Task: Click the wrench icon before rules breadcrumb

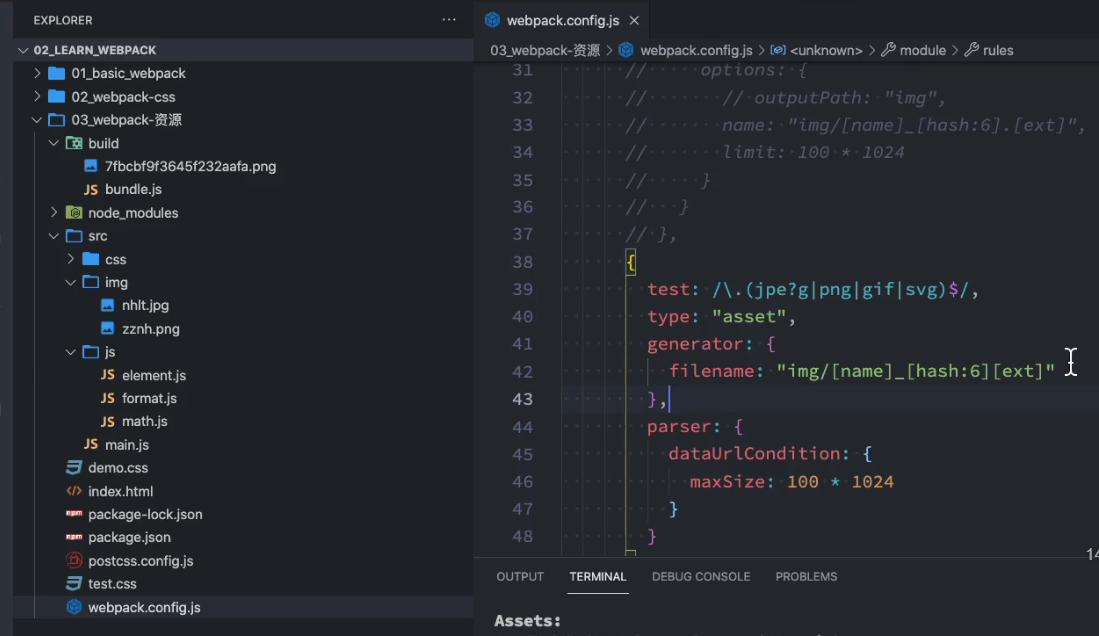Action: 971,50
